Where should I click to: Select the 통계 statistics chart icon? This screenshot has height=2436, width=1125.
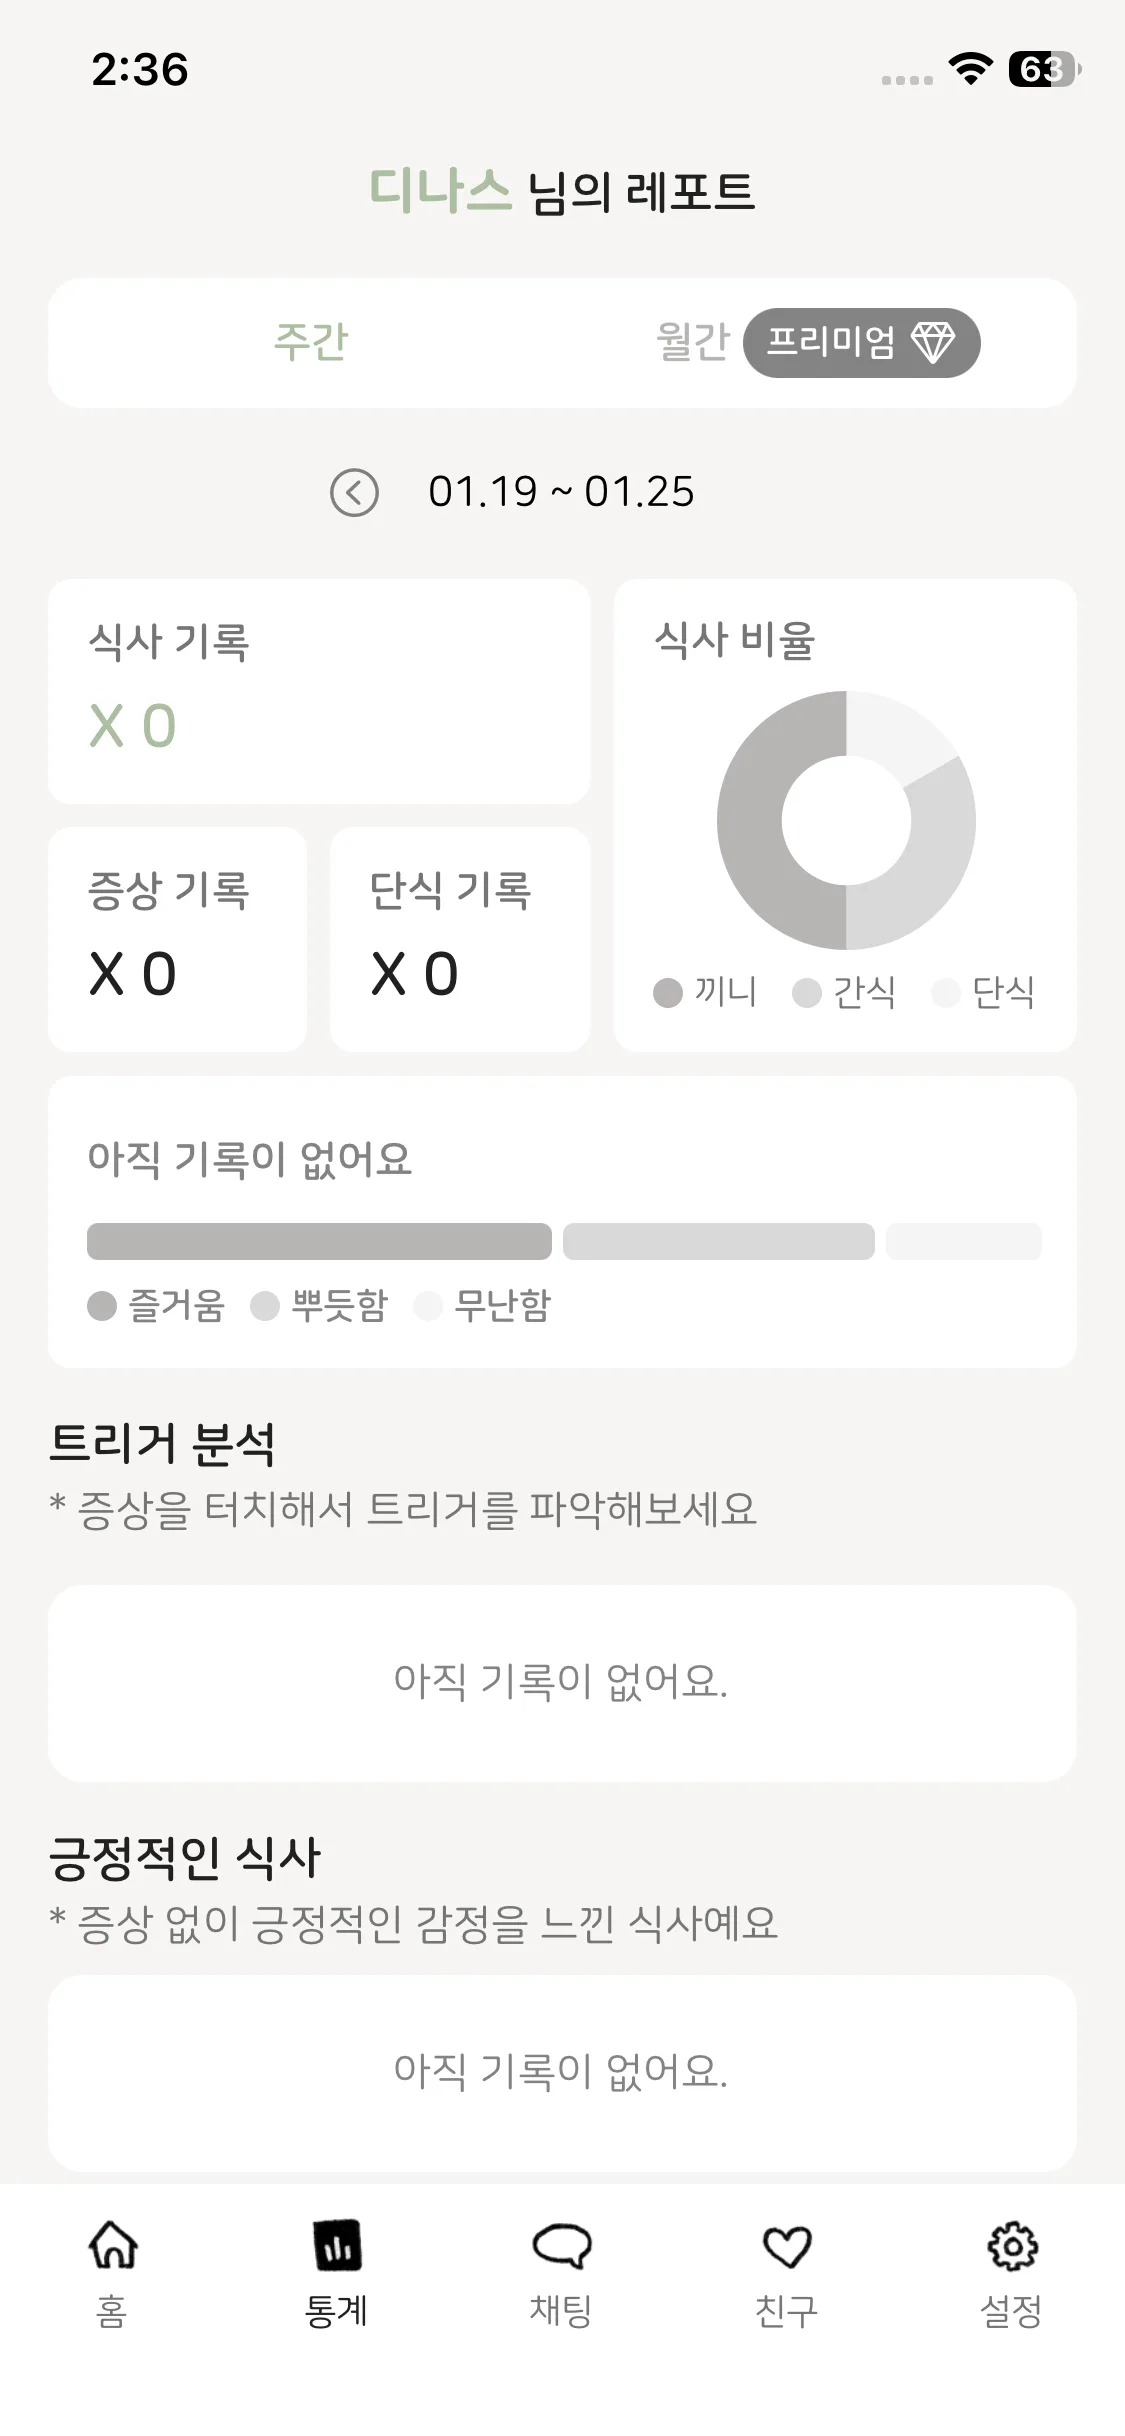(337, 2246)
